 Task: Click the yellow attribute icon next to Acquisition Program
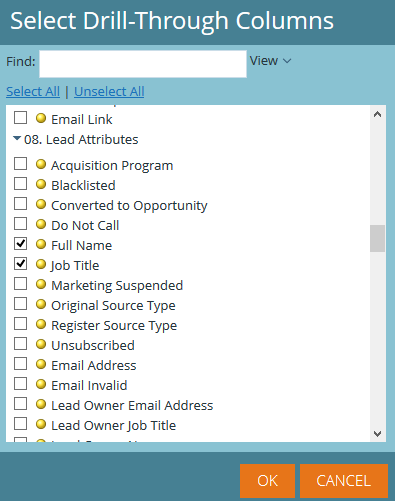41,164
